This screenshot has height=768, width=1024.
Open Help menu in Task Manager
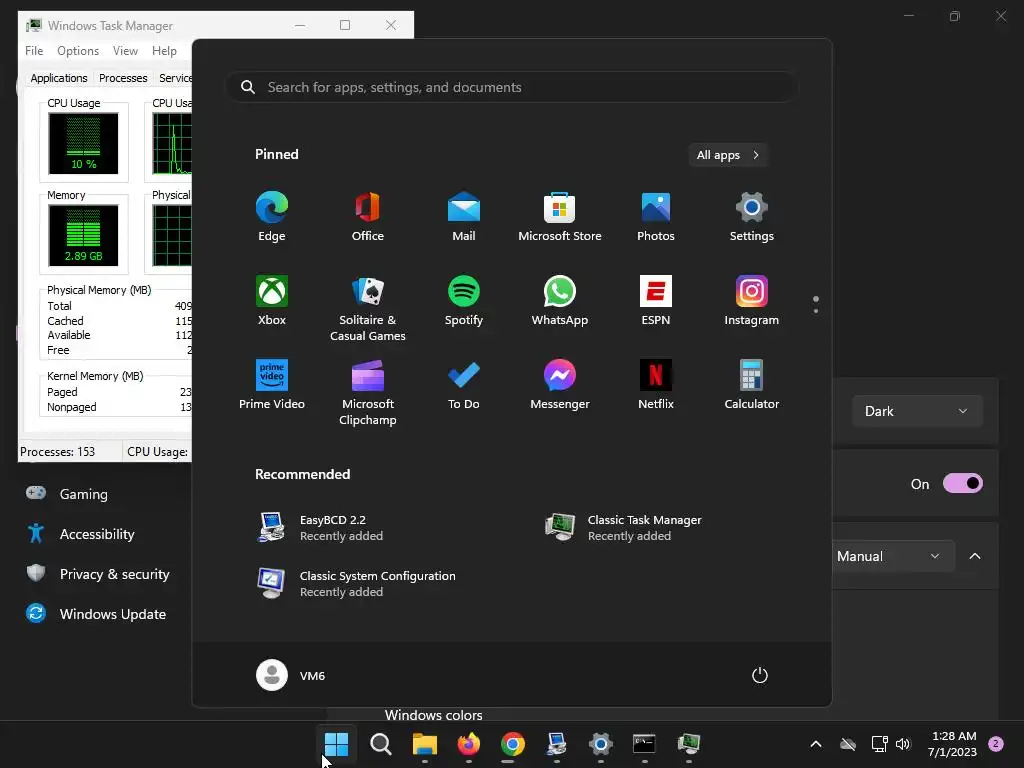[164, 51]
